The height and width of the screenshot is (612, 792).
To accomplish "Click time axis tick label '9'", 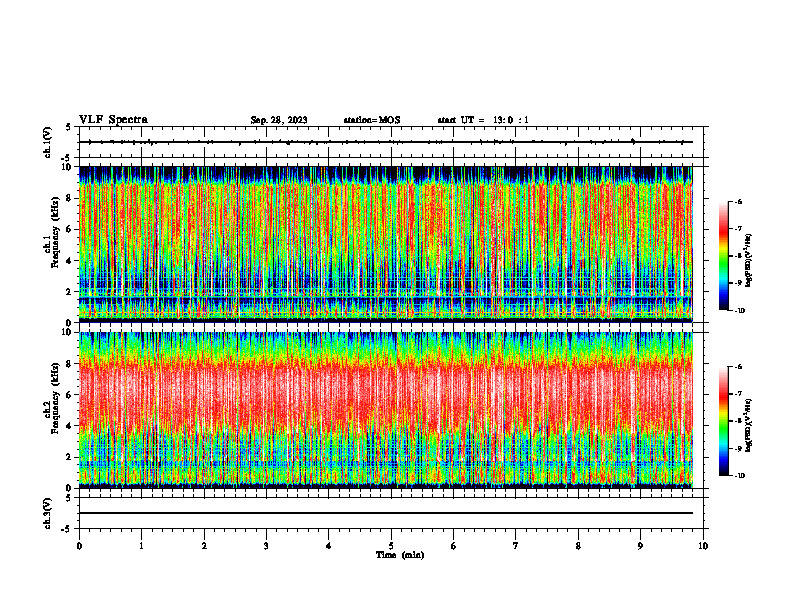I will pyautogui.click(x=640, y=546).
